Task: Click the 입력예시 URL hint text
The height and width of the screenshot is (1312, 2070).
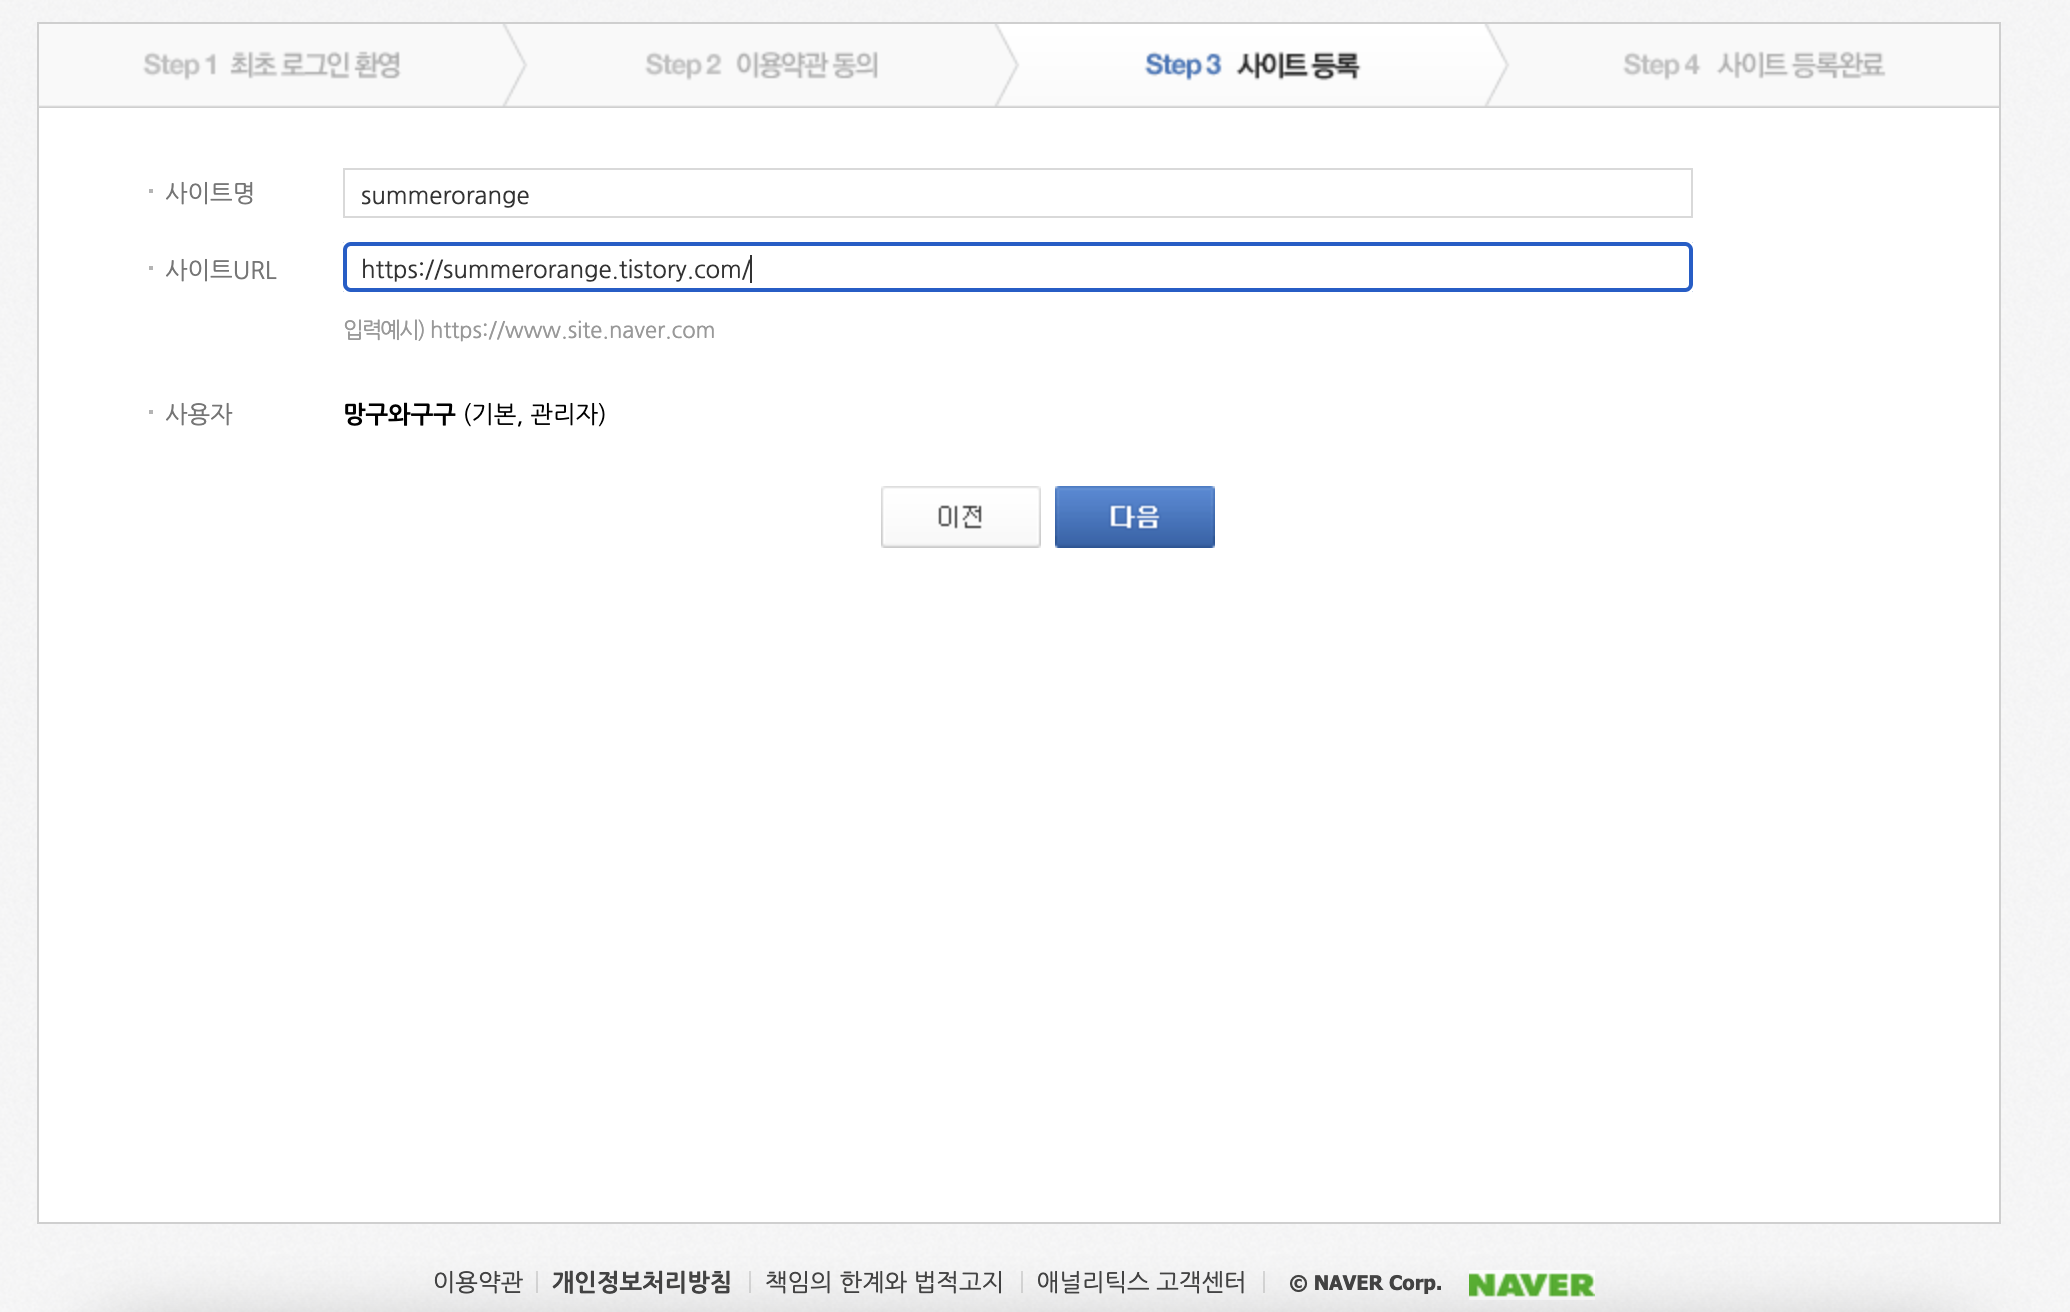Action: pyautogui.click(x=529, y=330)
